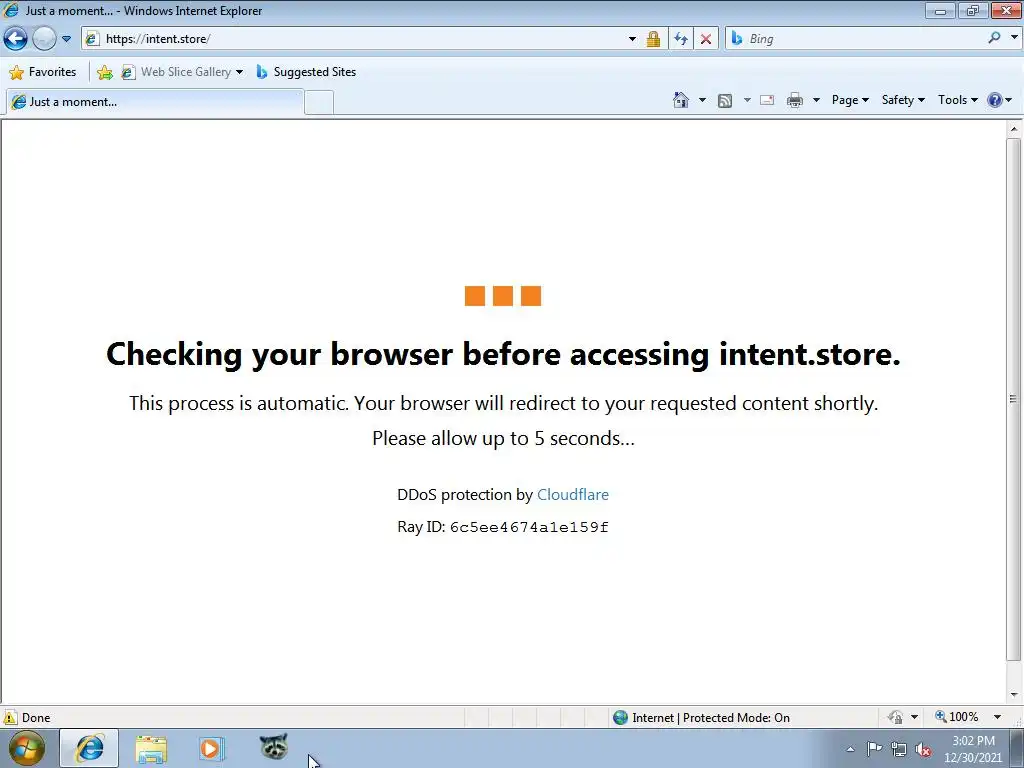This screenshot has width=1024, height=768.
Task: Click 'Internet | Protected Mode: On' status text
Action: tap(711, 718)
